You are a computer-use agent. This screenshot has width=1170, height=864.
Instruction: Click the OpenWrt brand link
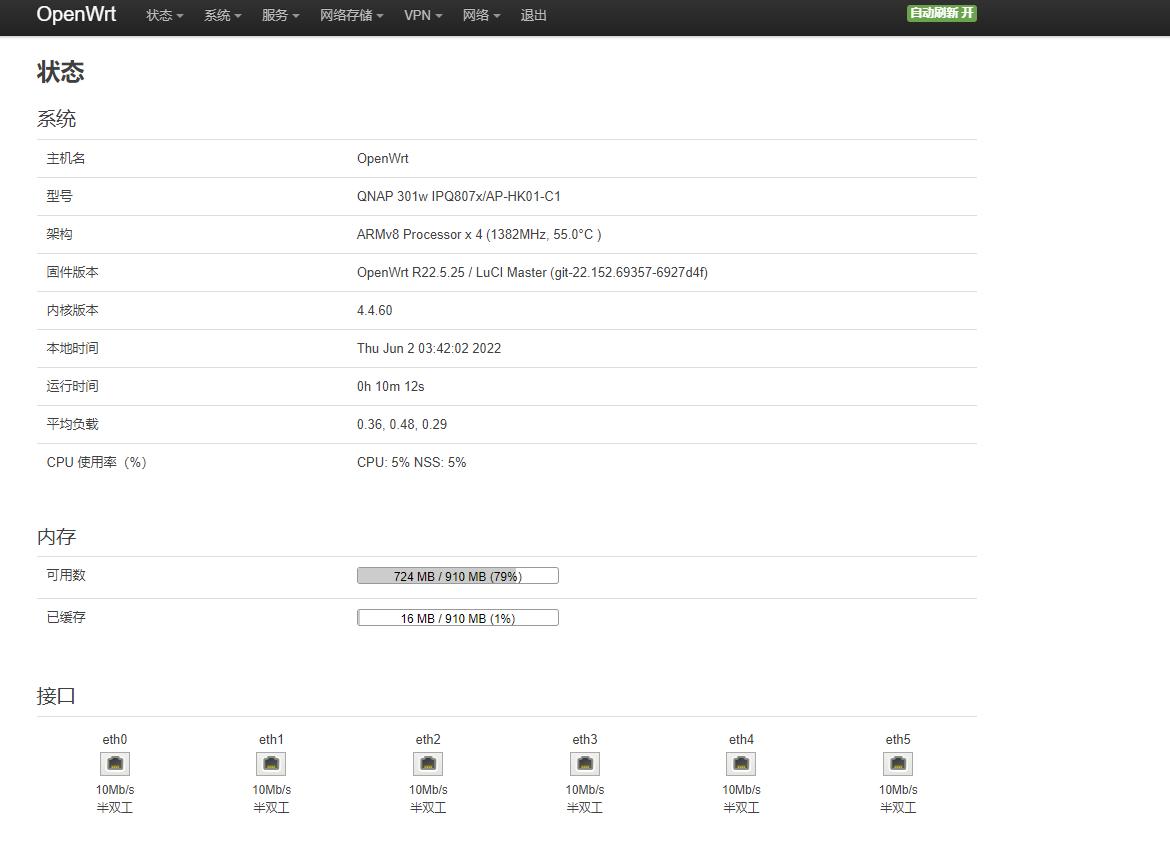pos(76,14)
